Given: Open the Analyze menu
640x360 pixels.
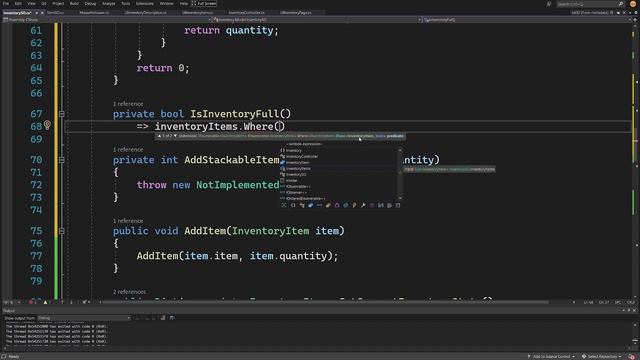Looking at the screenshot, I should (x=108, y=3).
